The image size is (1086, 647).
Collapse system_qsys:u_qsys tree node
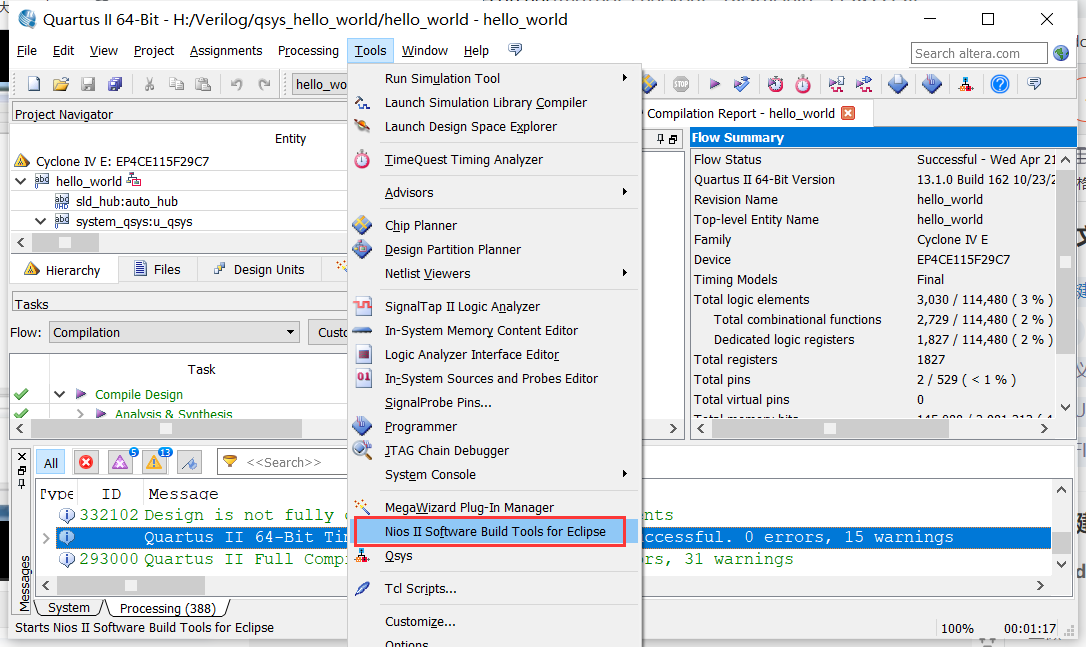pyautogui.click(x=41, y=222)
